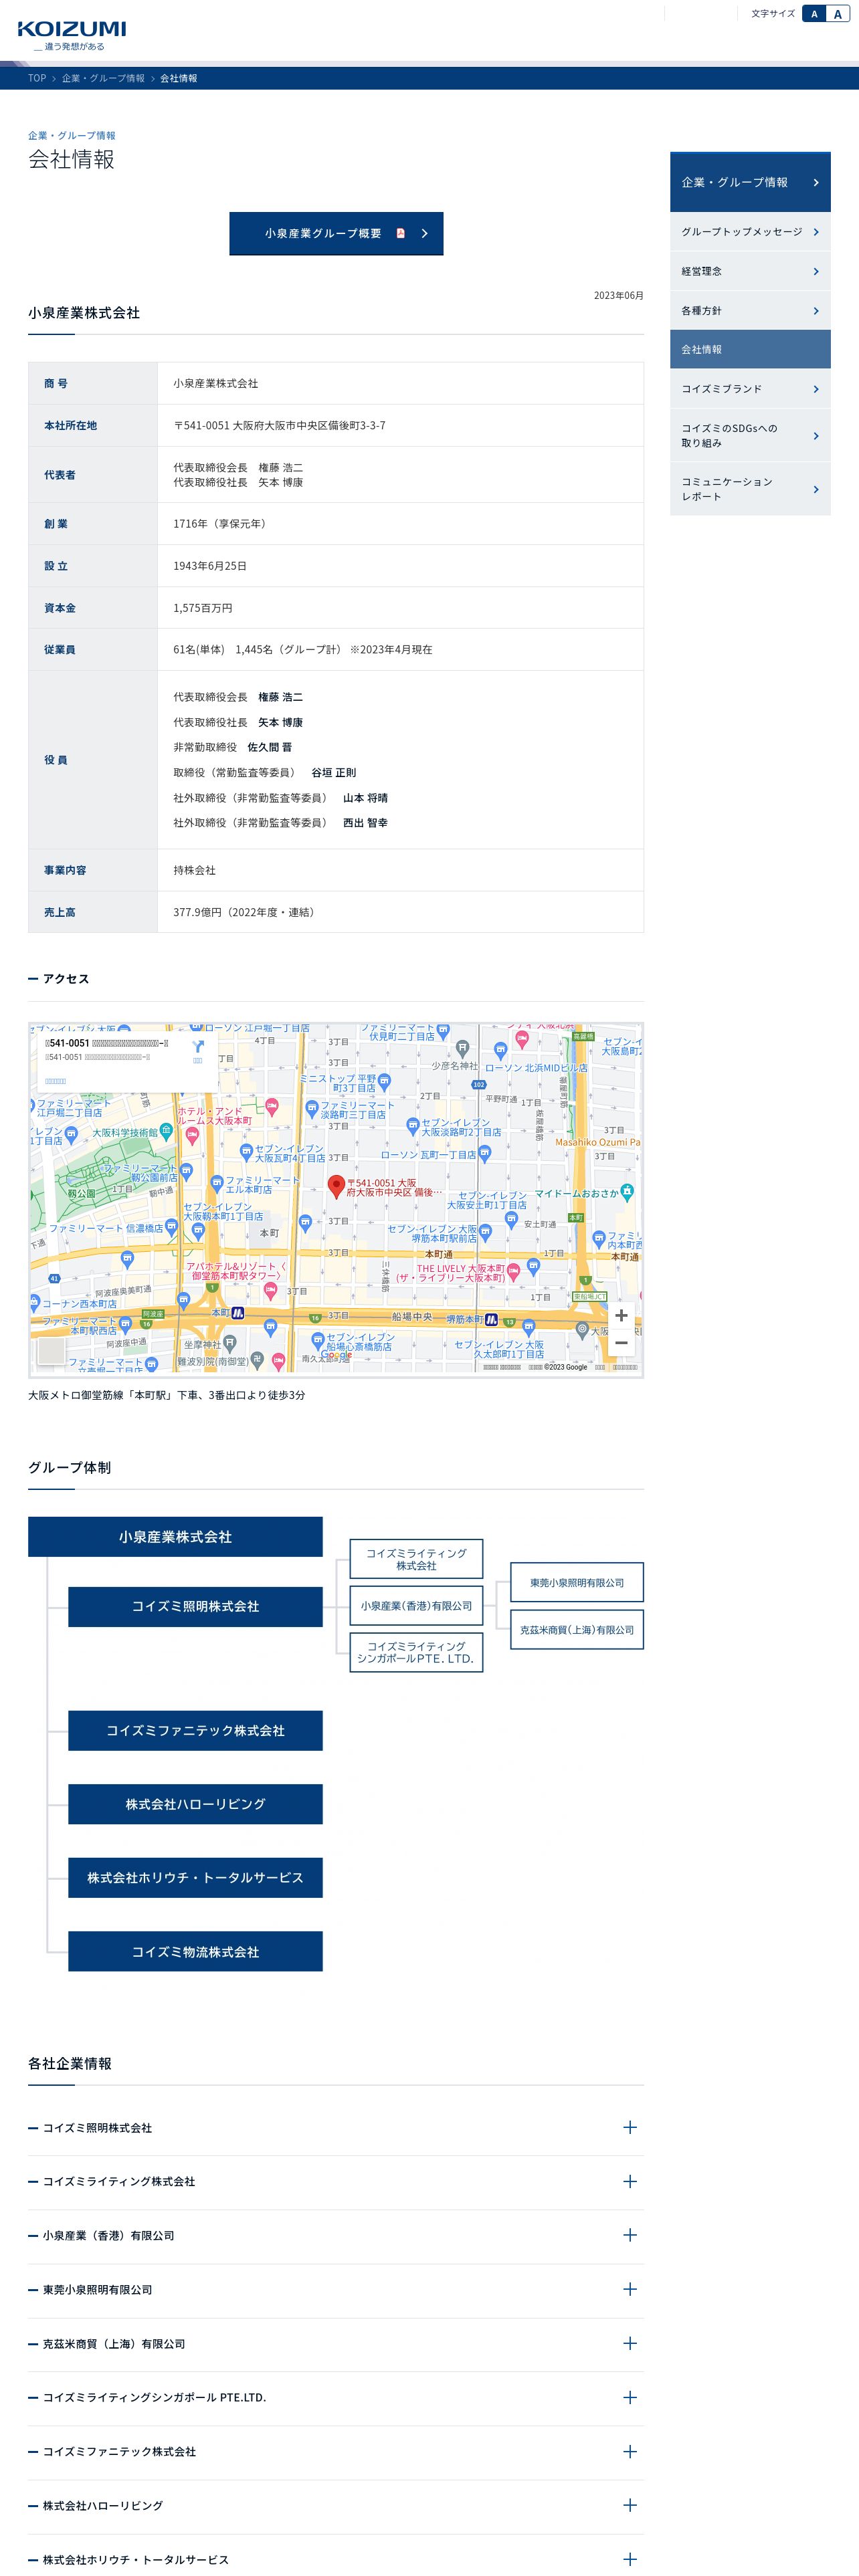Expand 小泉産業（香港）有限公司 accordion

336,2236
